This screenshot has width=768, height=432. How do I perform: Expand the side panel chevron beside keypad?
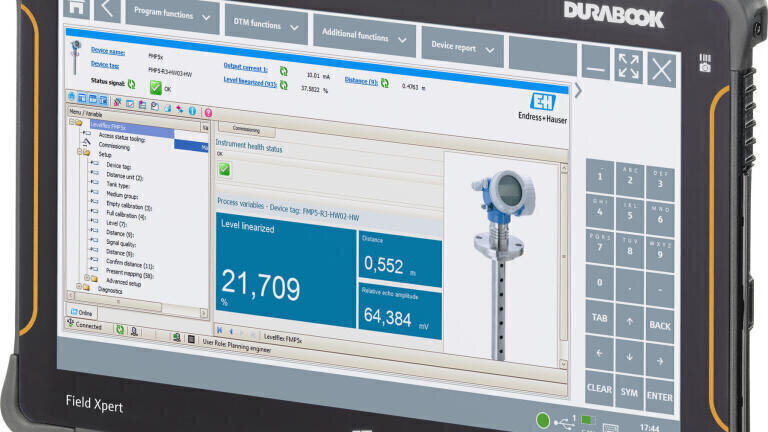click(578, 90)
